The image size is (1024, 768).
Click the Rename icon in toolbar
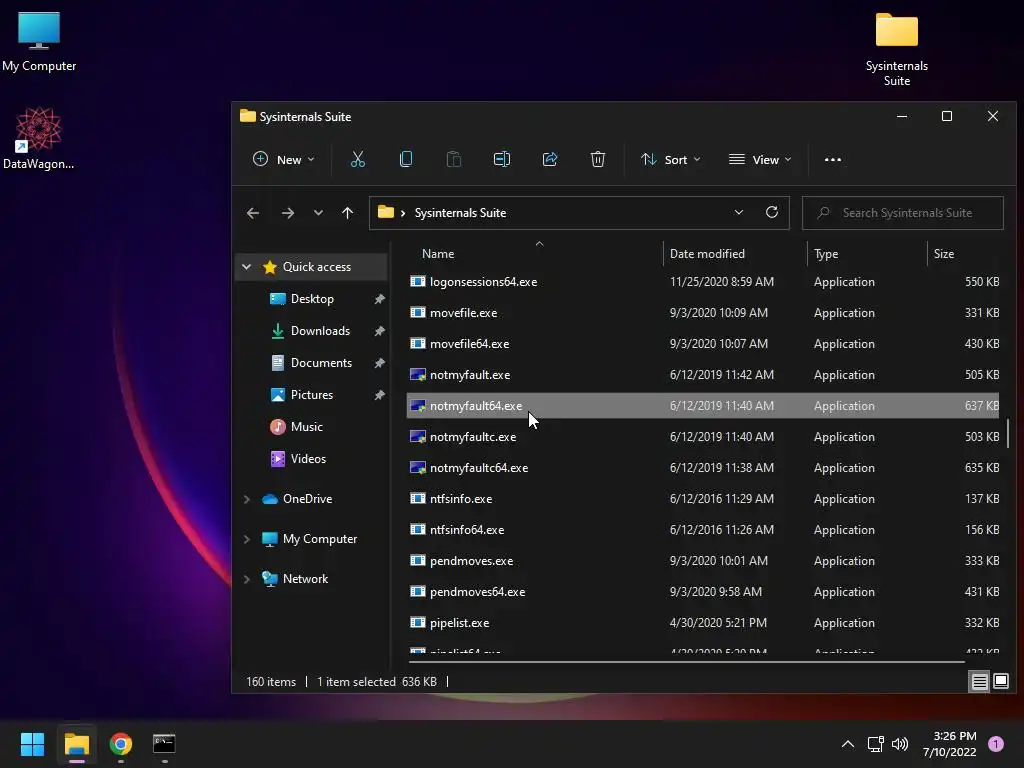point(502,159)
